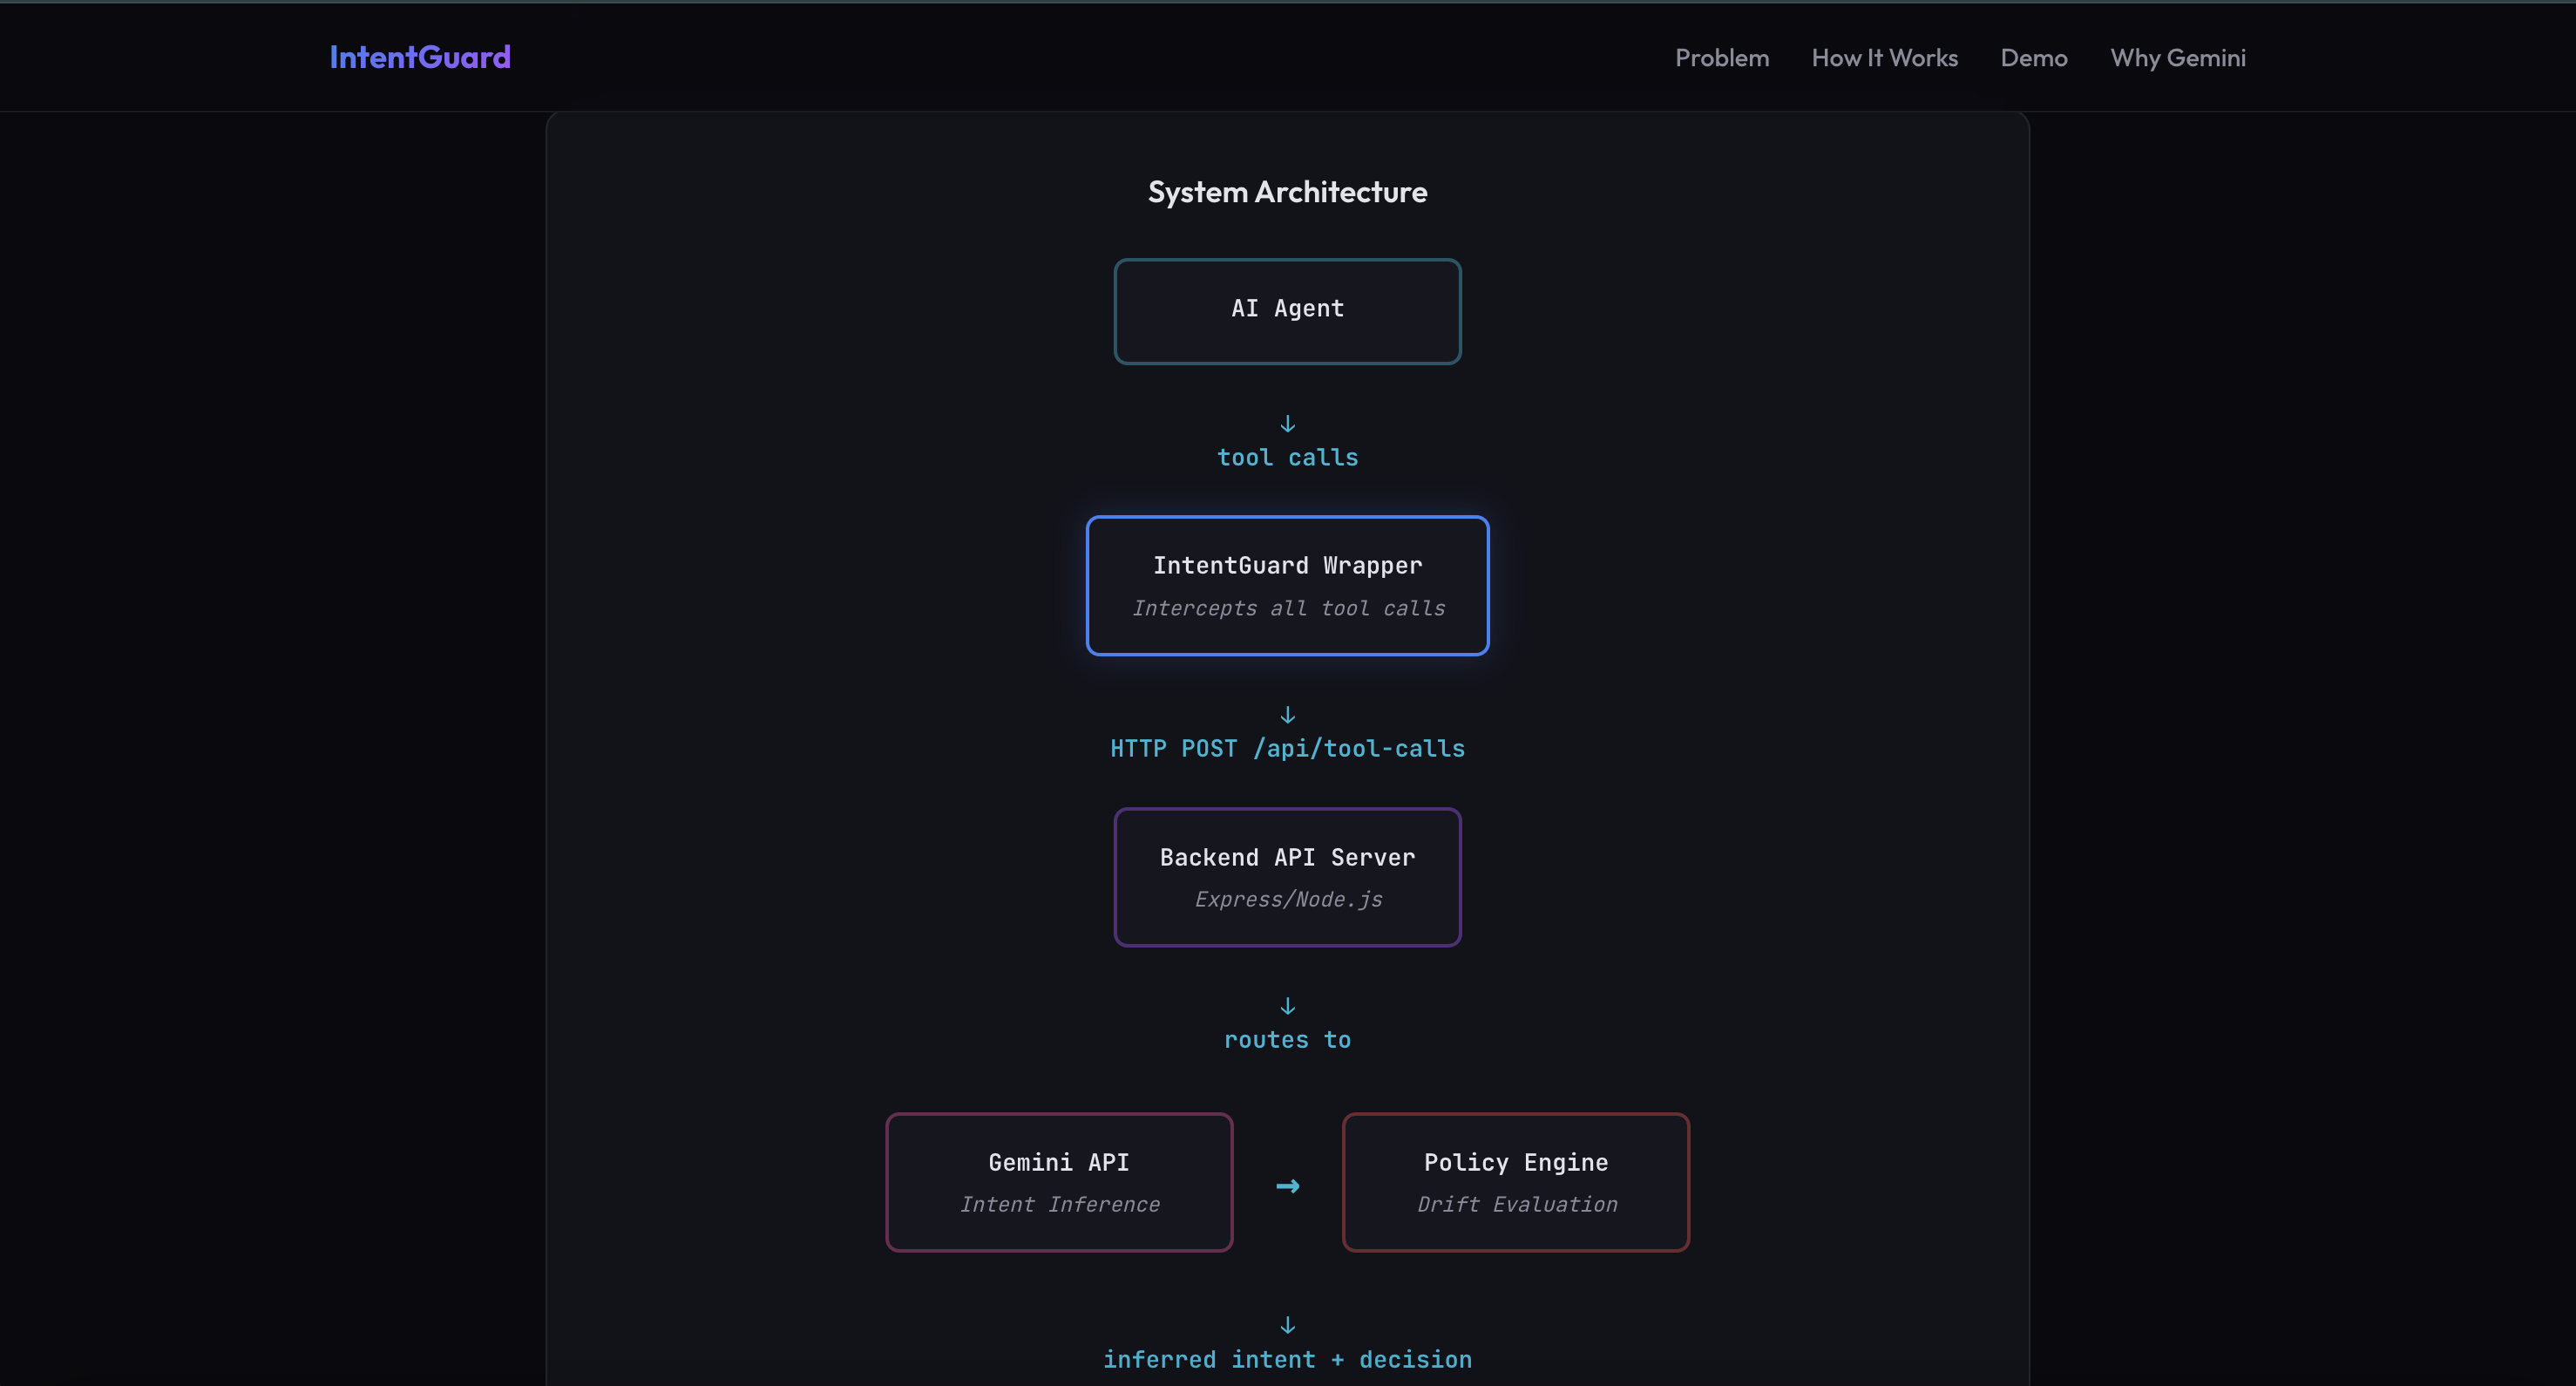
Task: Click the routes to label
Action: (x=1287, y=1040)
